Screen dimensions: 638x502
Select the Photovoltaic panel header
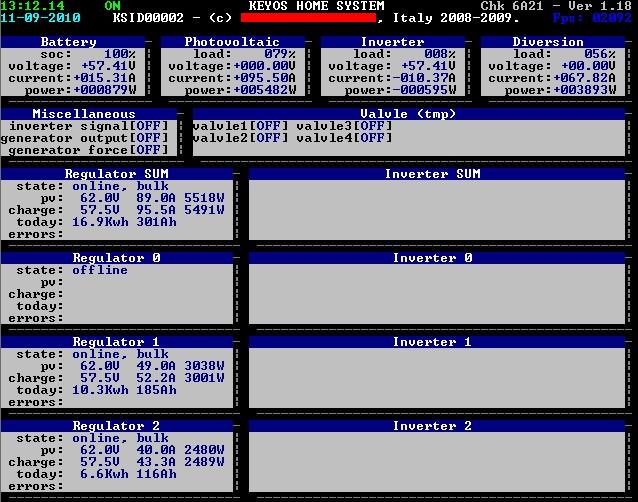pos(228,42)
